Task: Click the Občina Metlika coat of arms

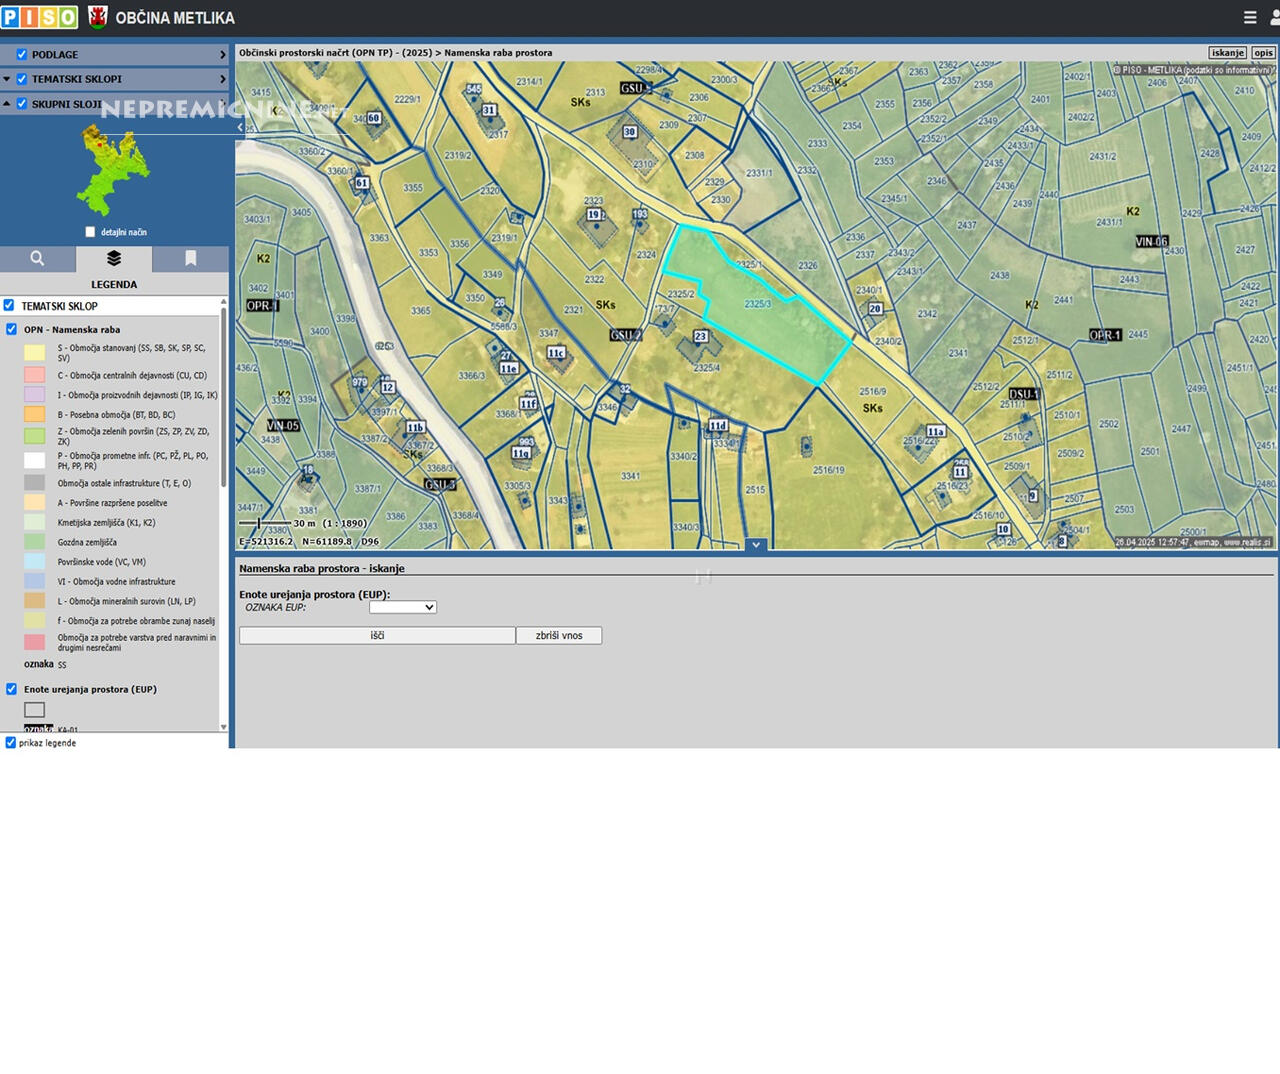Action: 98,17
